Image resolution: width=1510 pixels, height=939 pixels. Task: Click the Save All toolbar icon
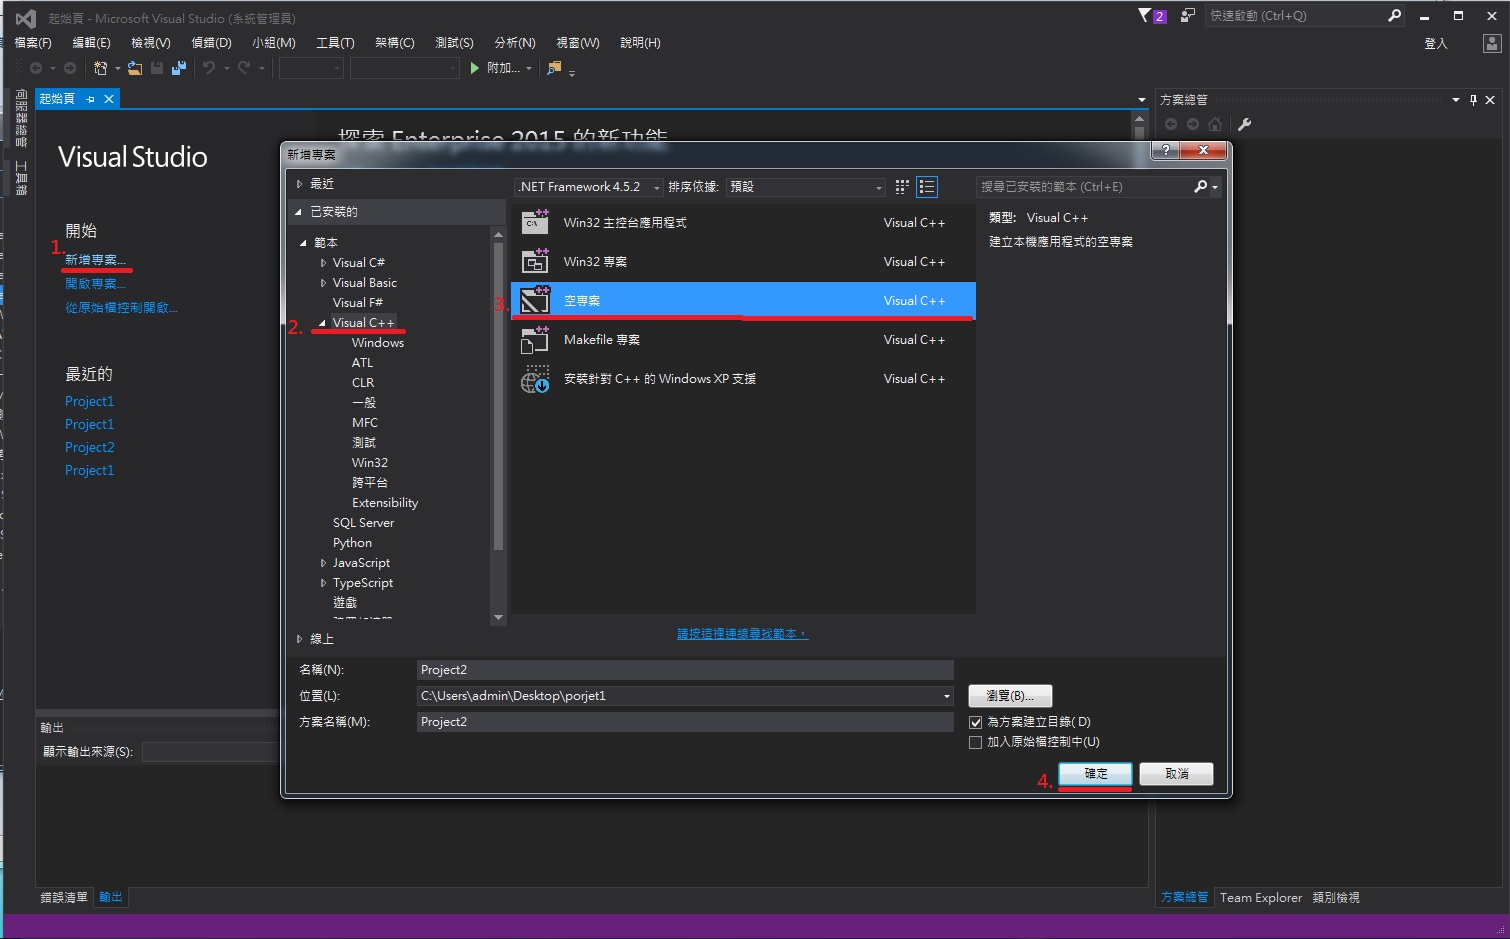click(x=178, y=67)
